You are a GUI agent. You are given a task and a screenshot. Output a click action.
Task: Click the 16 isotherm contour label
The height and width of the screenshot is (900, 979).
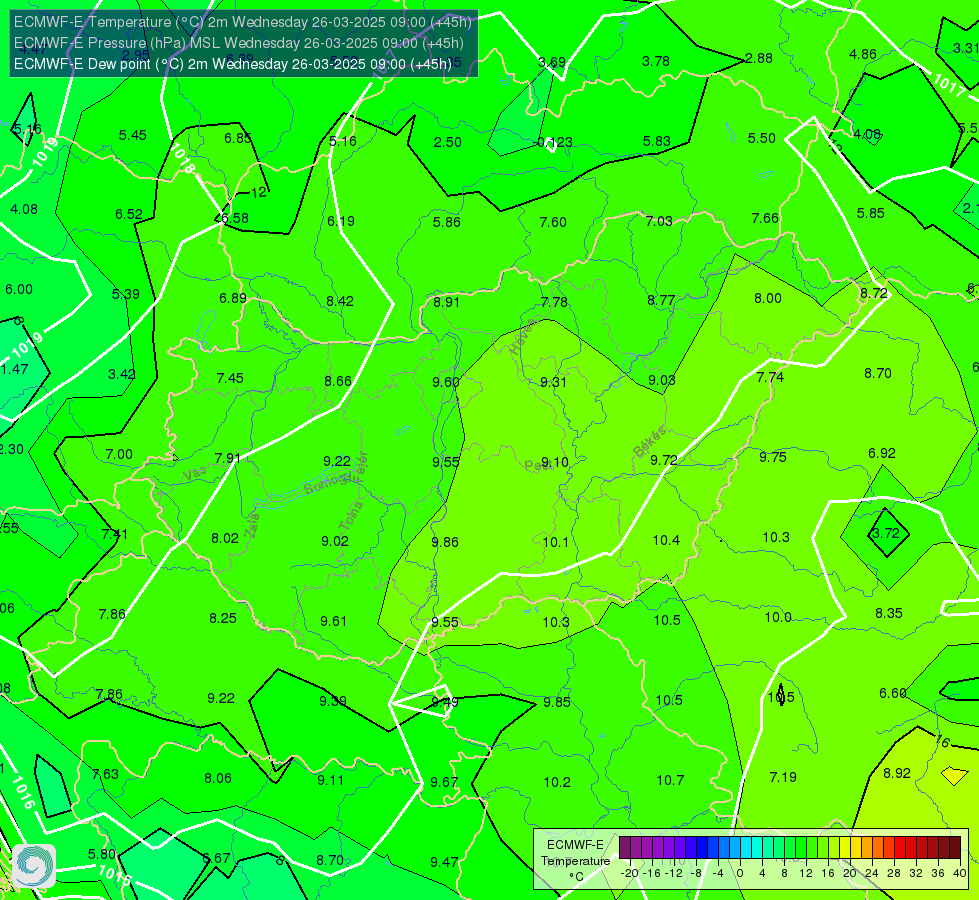(x=942, y=741)
